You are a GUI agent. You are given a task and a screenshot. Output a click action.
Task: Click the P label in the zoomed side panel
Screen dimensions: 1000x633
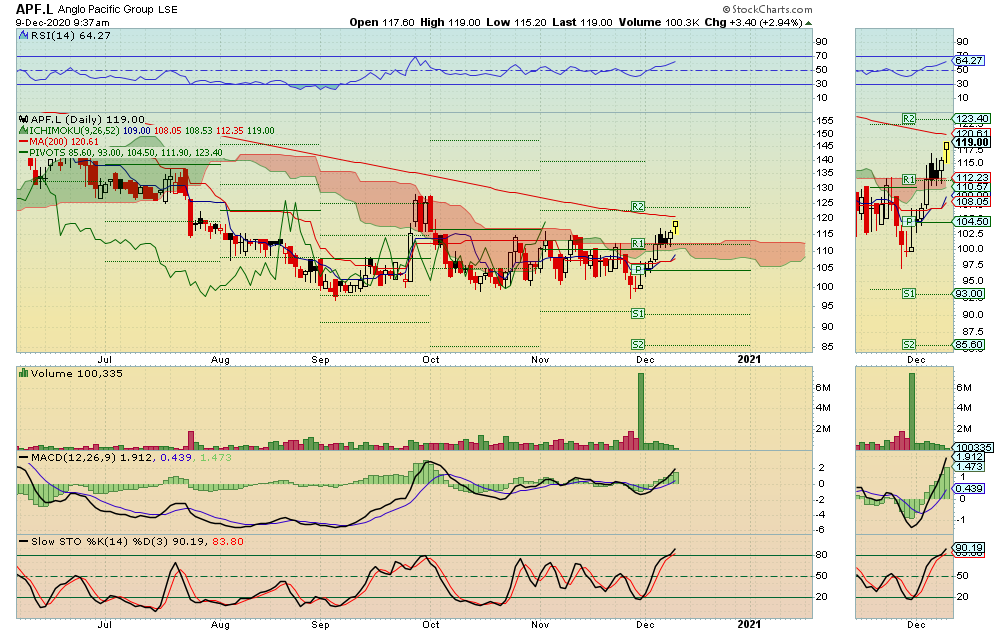(x=909, y=221)
